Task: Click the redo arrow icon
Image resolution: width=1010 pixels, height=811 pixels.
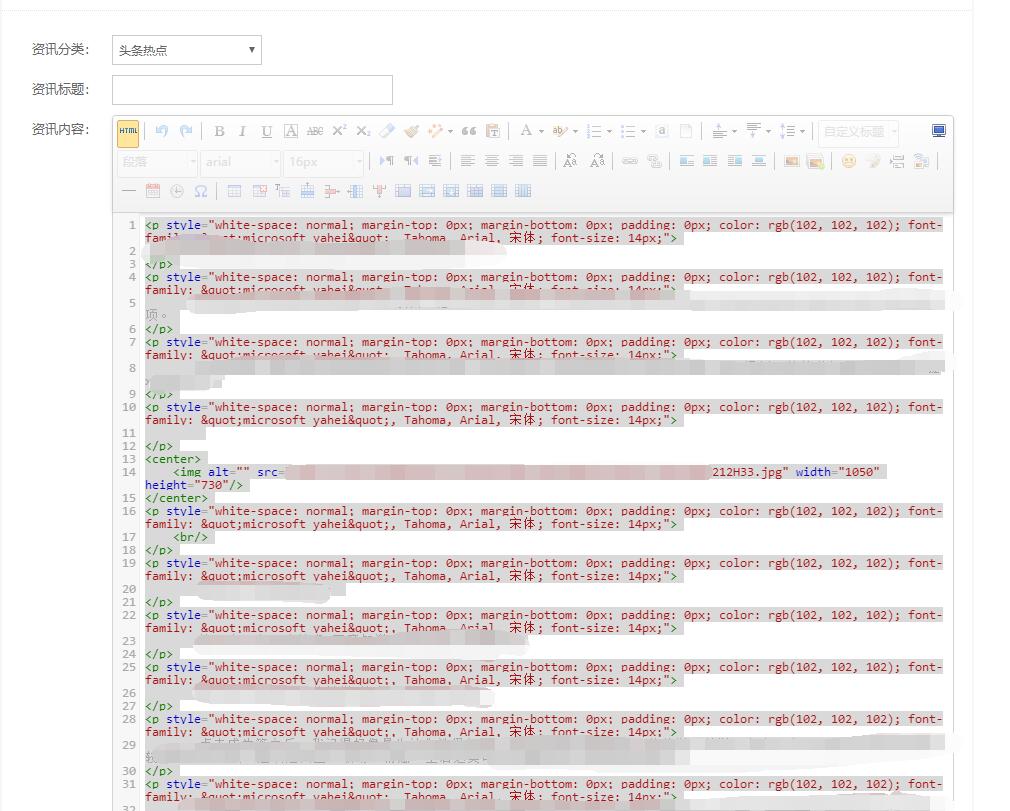Action: (x=186, y=131)
